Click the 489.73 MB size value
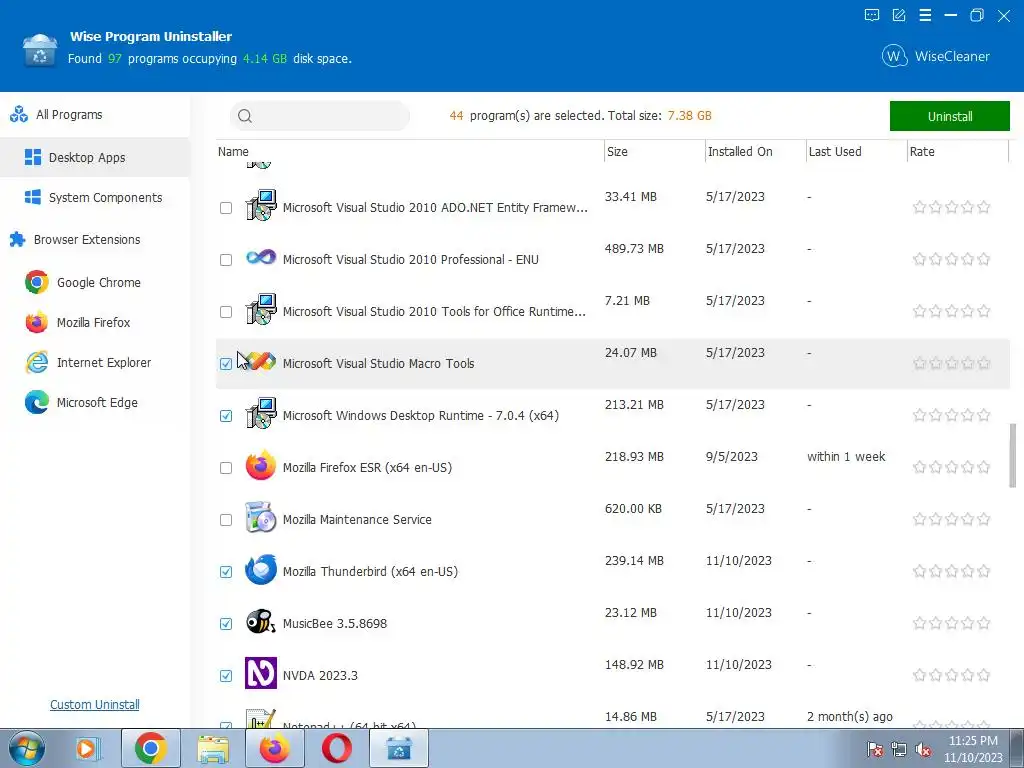 (634, 249)
